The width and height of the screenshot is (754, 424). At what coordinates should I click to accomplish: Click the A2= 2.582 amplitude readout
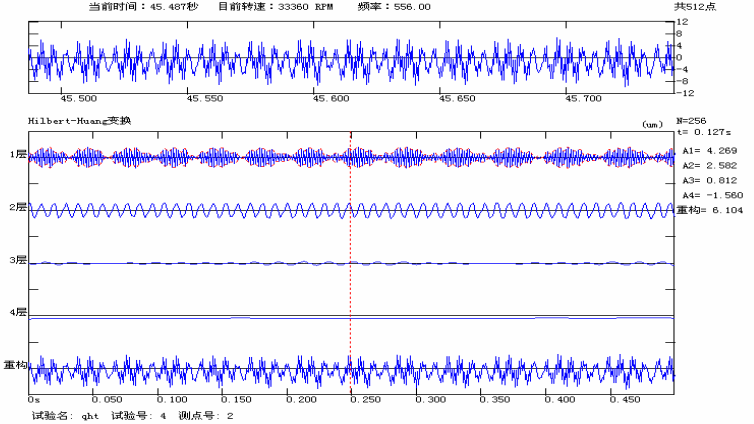point(710,165)
